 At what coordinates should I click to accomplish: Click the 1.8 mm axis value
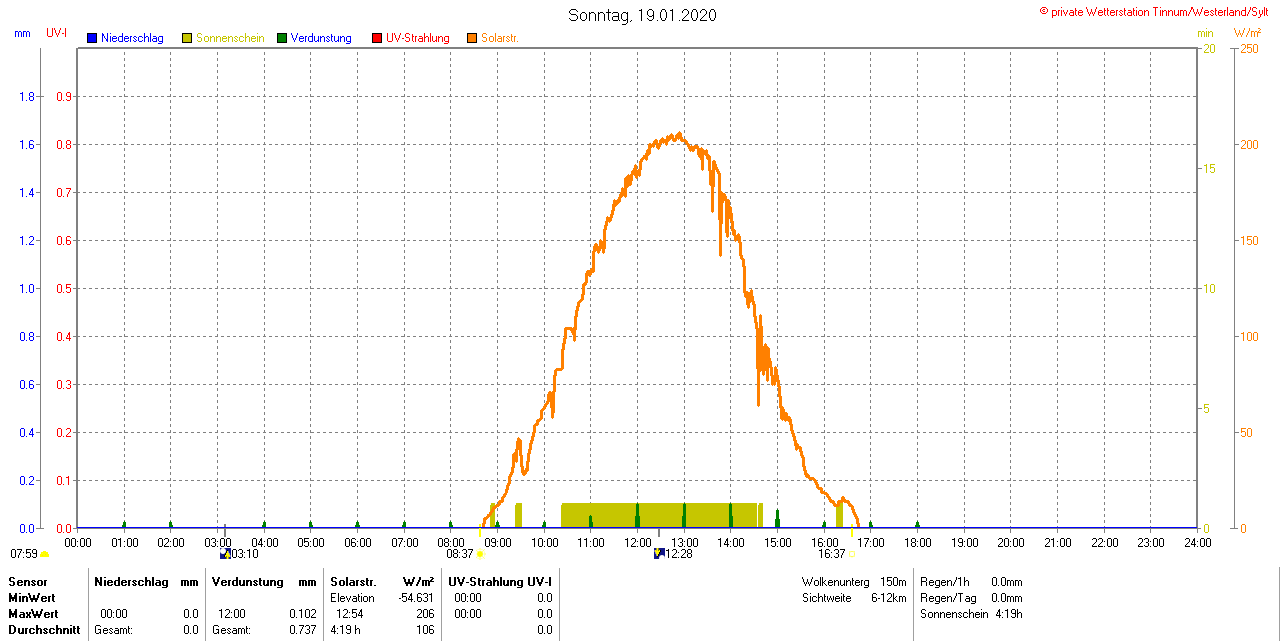[x=28, y=97]
